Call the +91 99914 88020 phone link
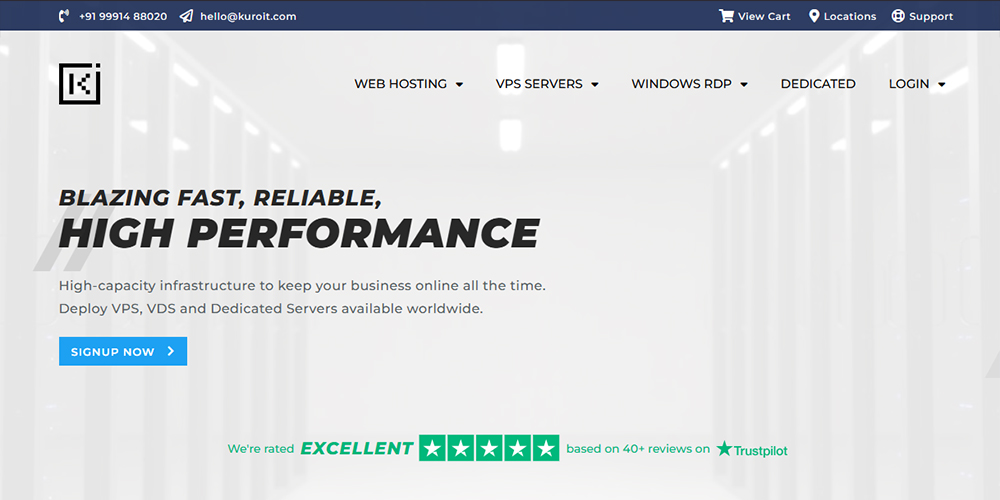 tap(123, 16)
